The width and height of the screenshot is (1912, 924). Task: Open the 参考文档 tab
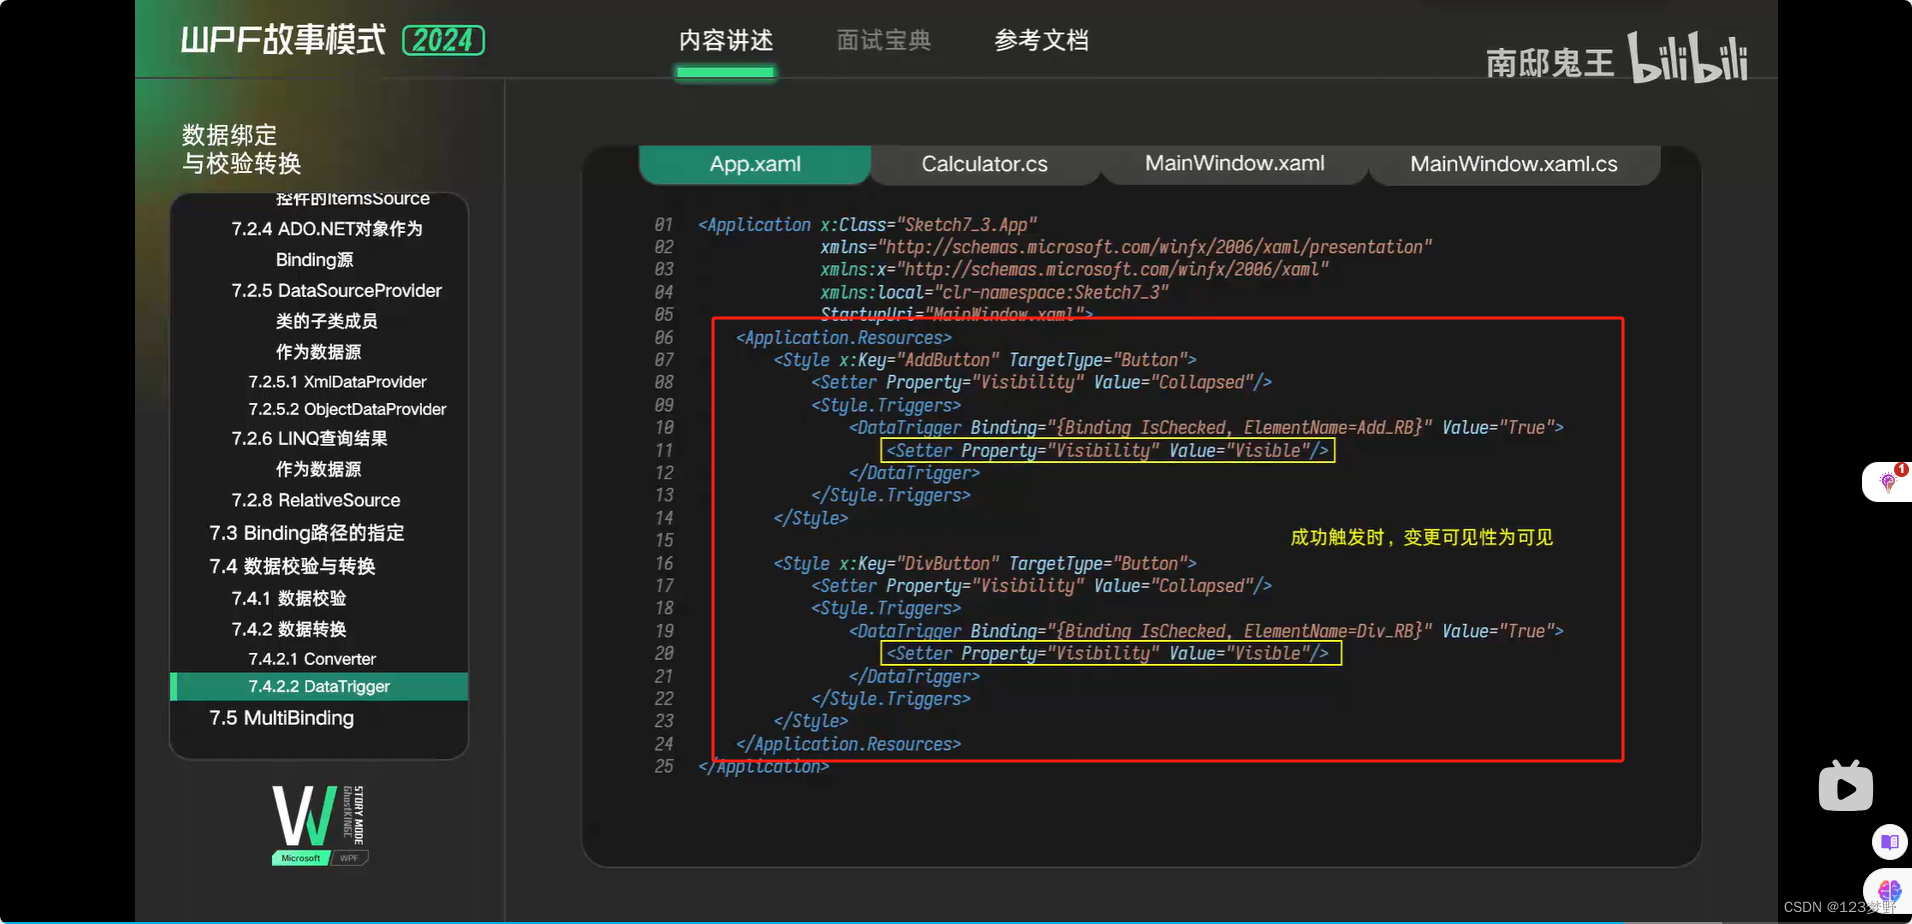pyautogui.click(x=1041, y=40)
